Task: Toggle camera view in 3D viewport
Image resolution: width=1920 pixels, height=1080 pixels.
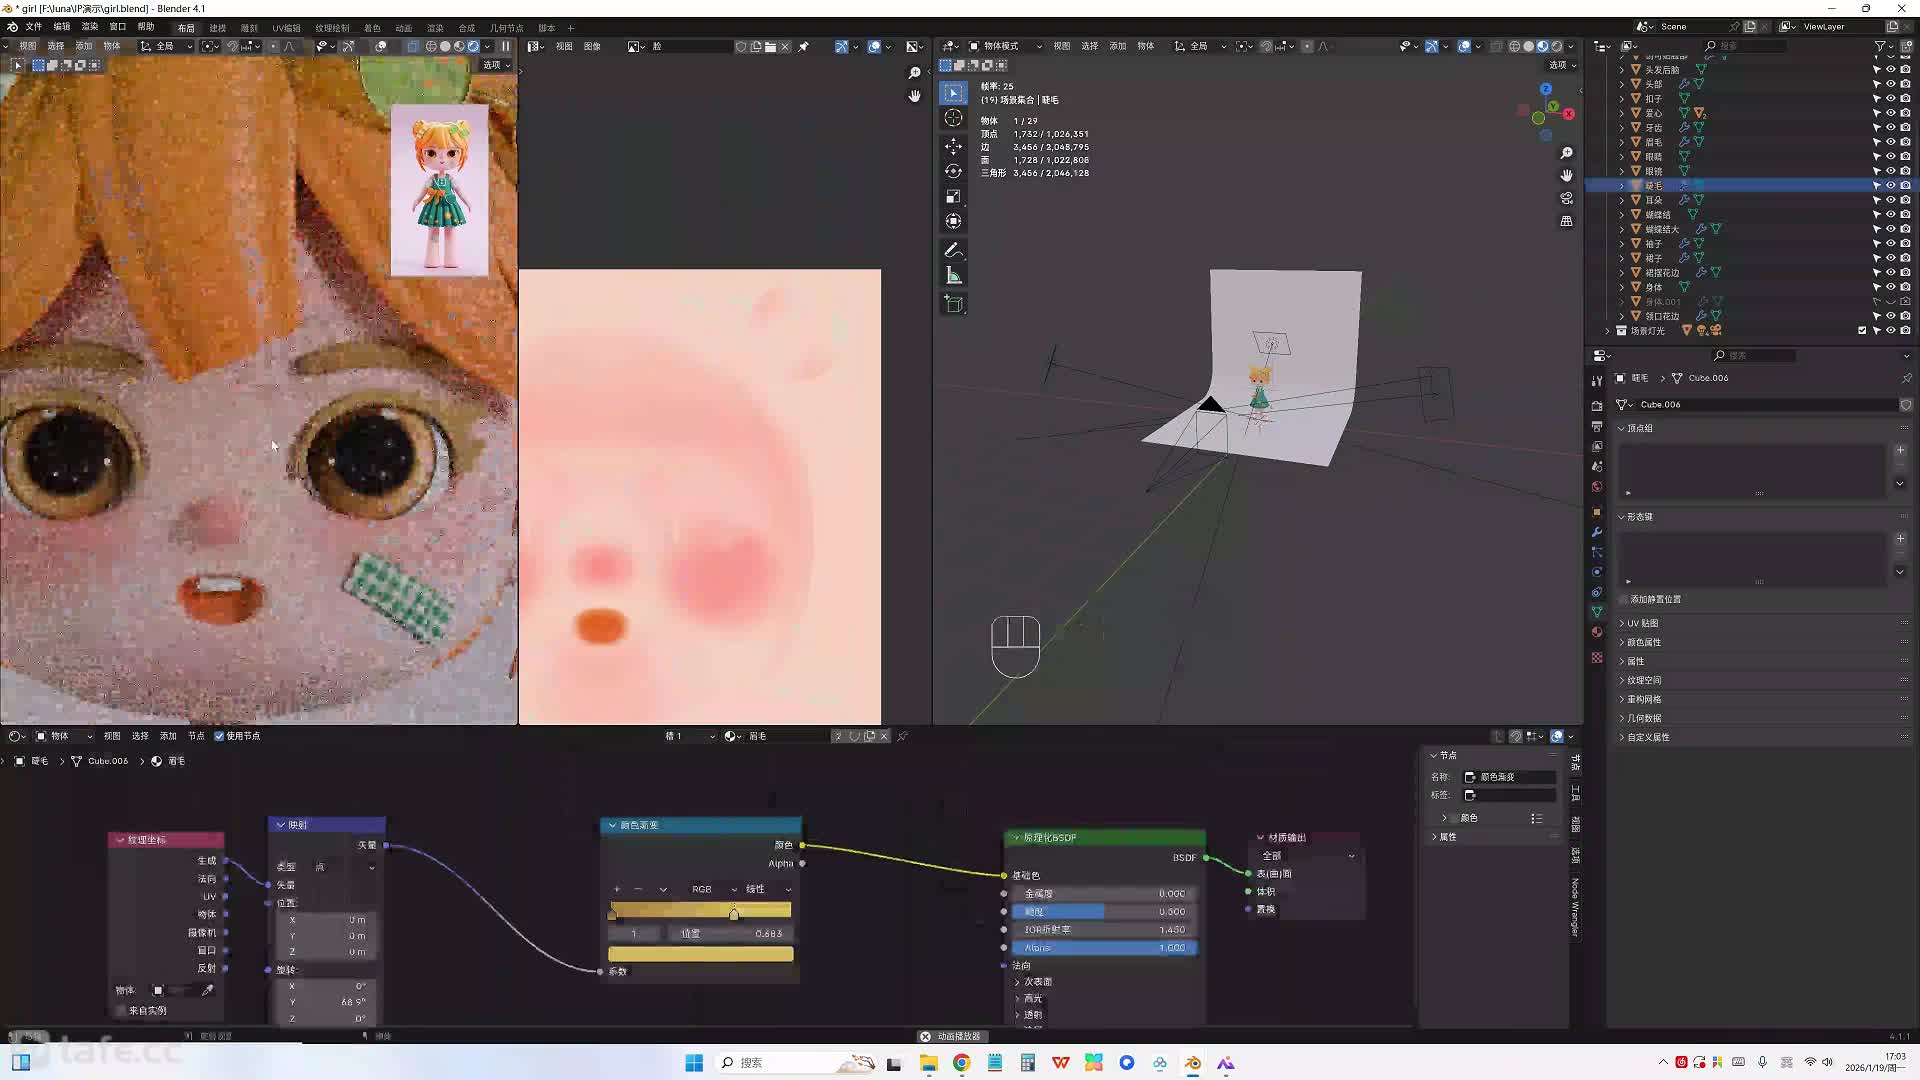Action: [x=1566, y=198]
